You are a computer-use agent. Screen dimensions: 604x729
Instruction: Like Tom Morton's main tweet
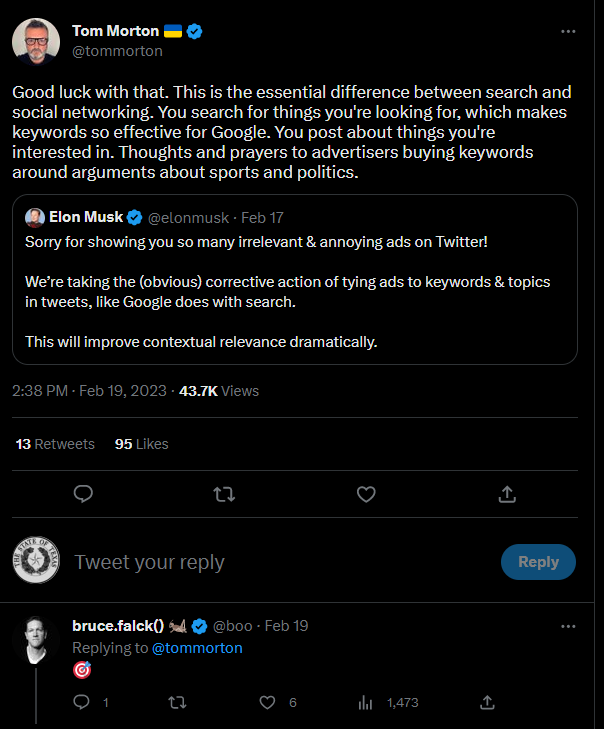366,494
